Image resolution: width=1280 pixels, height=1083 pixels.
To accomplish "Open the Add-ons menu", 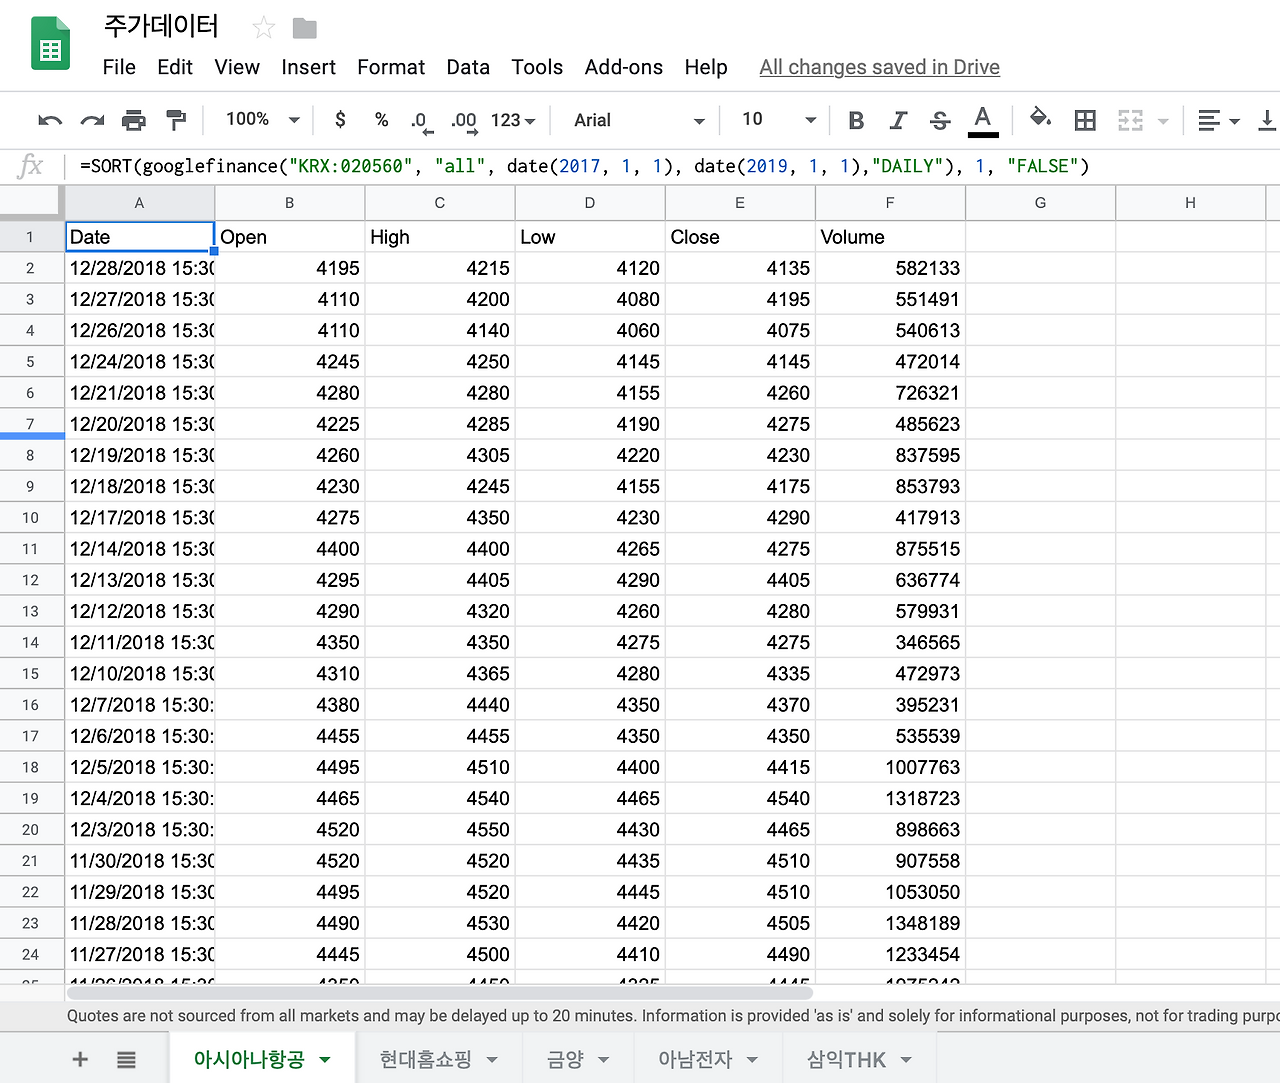I will (x=624, y=67).
